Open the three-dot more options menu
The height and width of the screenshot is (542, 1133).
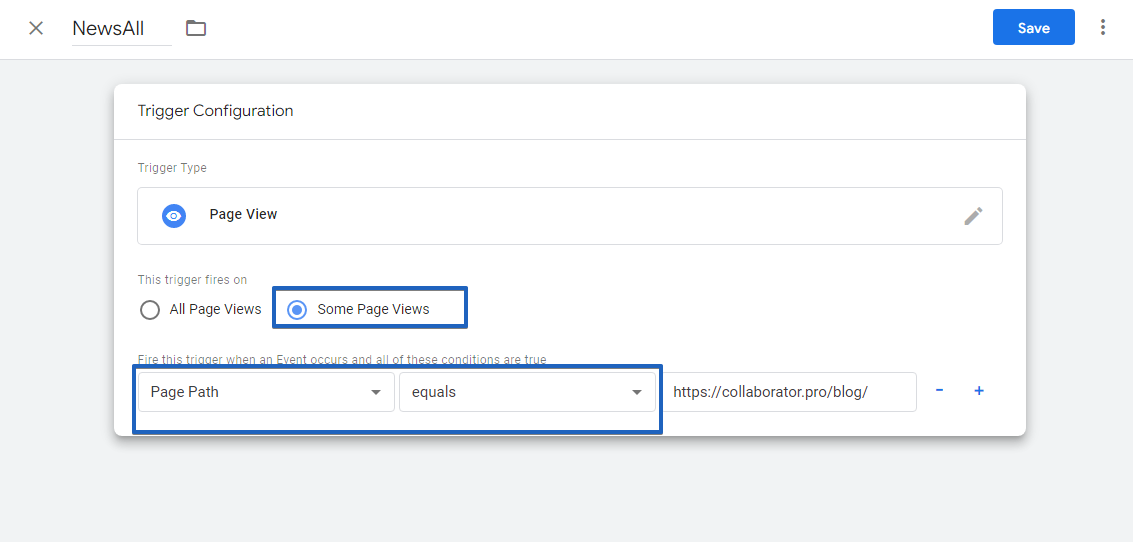tap(1103, 28)
